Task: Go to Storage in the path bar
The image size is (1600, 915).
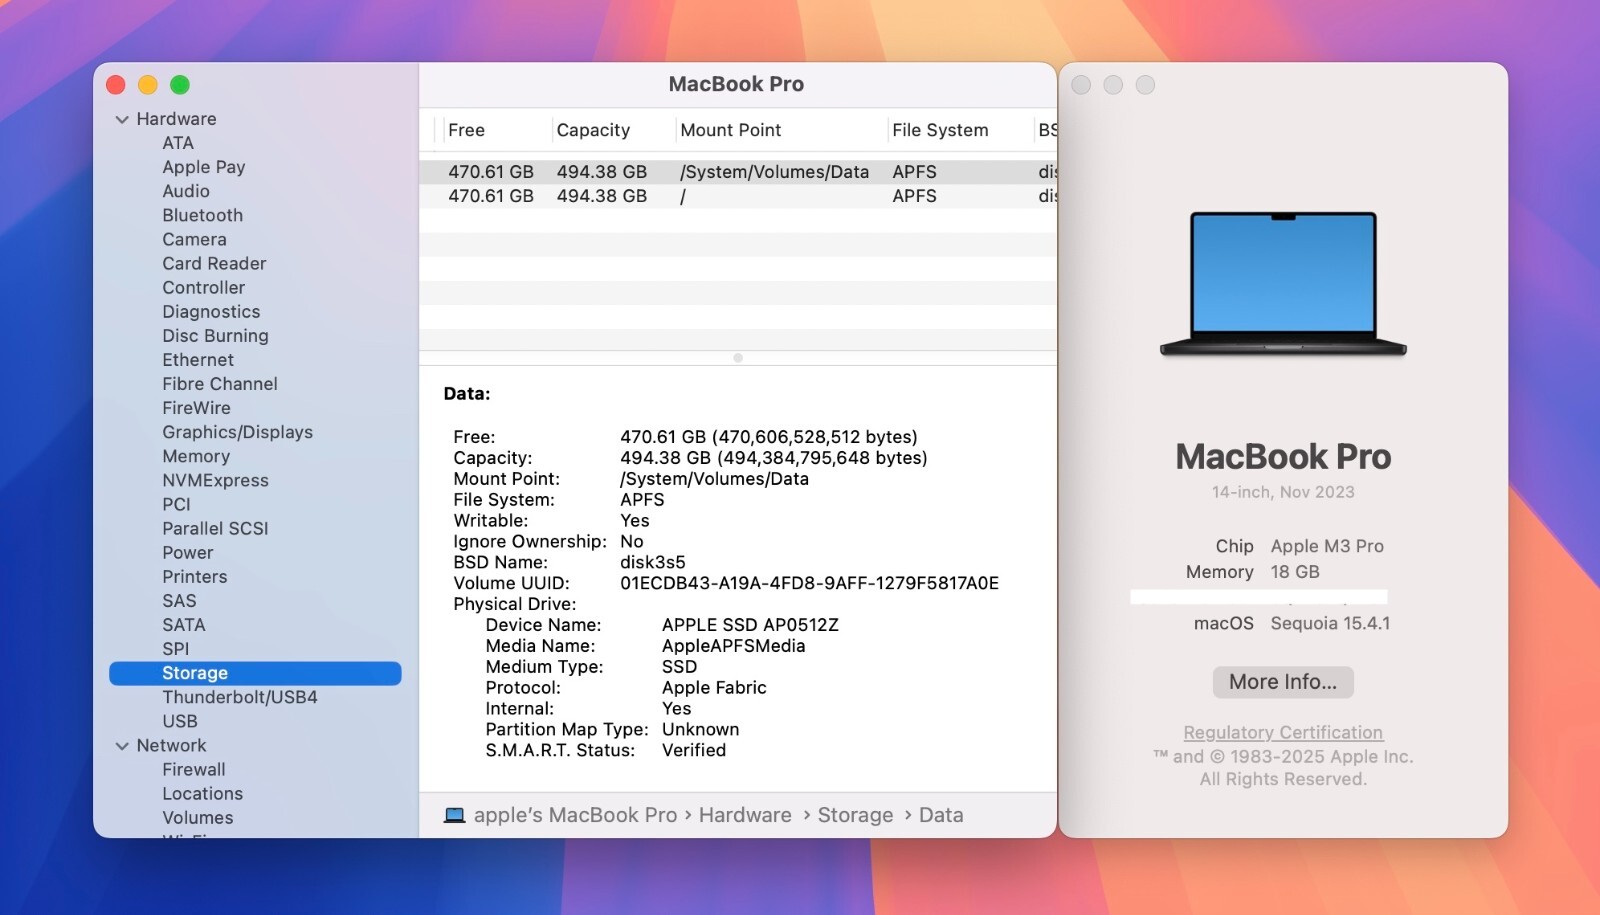Action: (856, 815)
